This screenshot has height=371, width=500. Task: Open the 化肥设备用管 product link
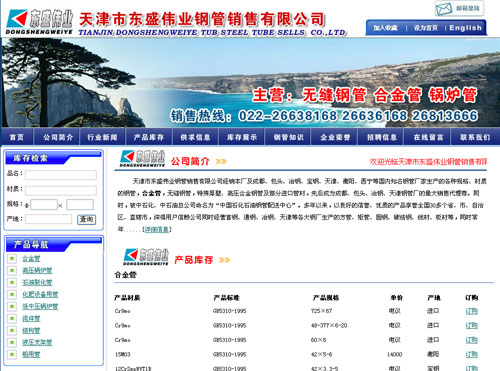[40, 294]
